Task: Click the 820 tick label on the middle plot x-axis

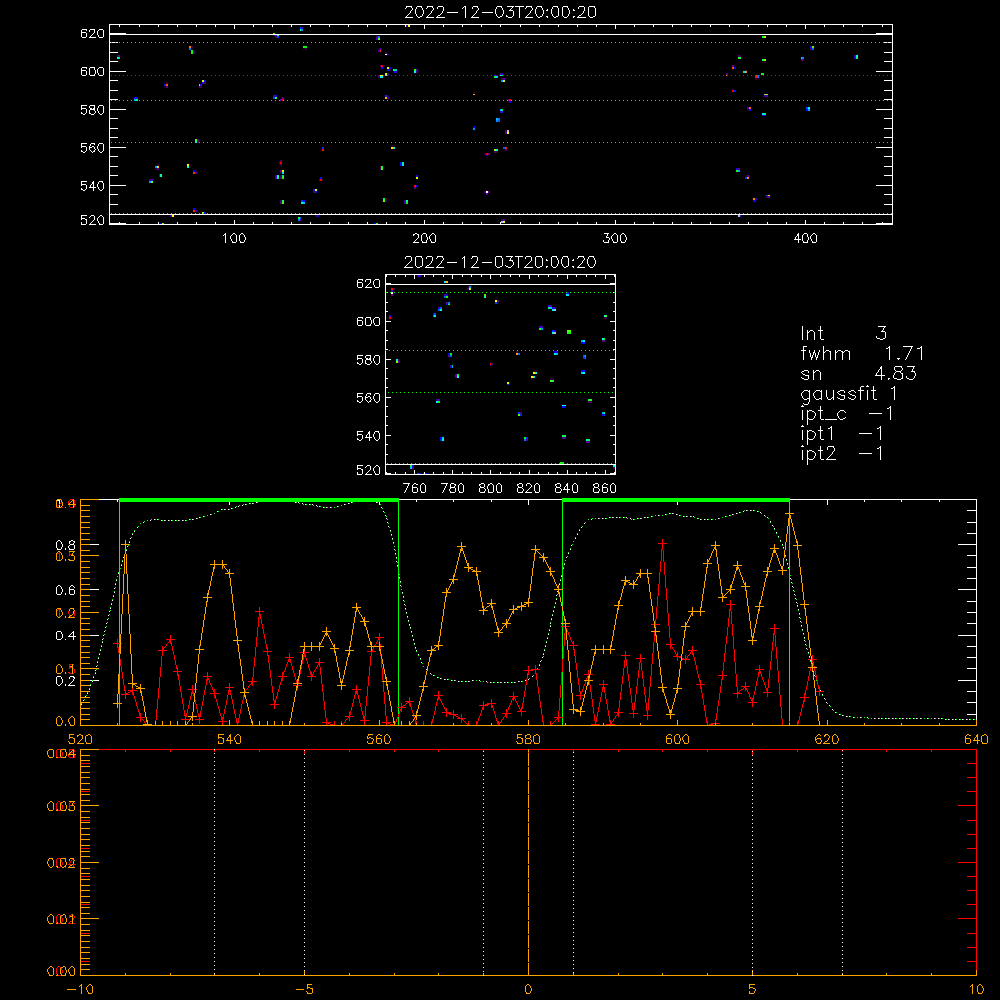Action: click(529, 489)
